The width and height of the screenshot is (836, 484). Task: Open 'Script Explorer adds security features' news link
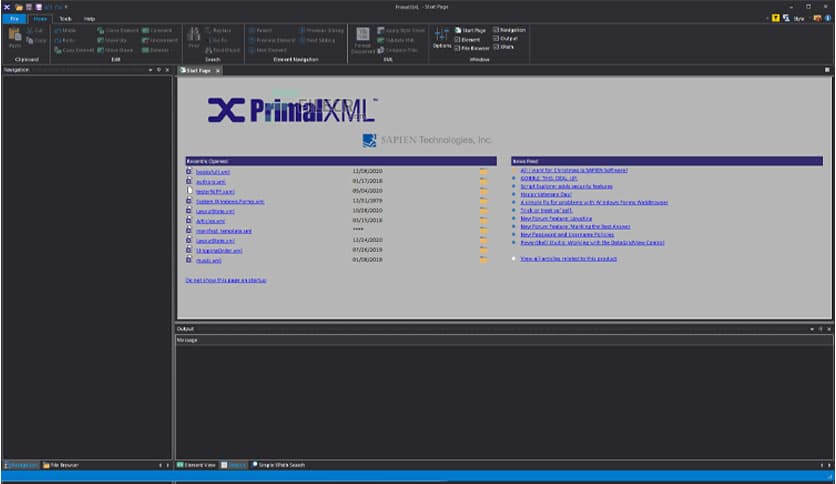coord(566,187)
